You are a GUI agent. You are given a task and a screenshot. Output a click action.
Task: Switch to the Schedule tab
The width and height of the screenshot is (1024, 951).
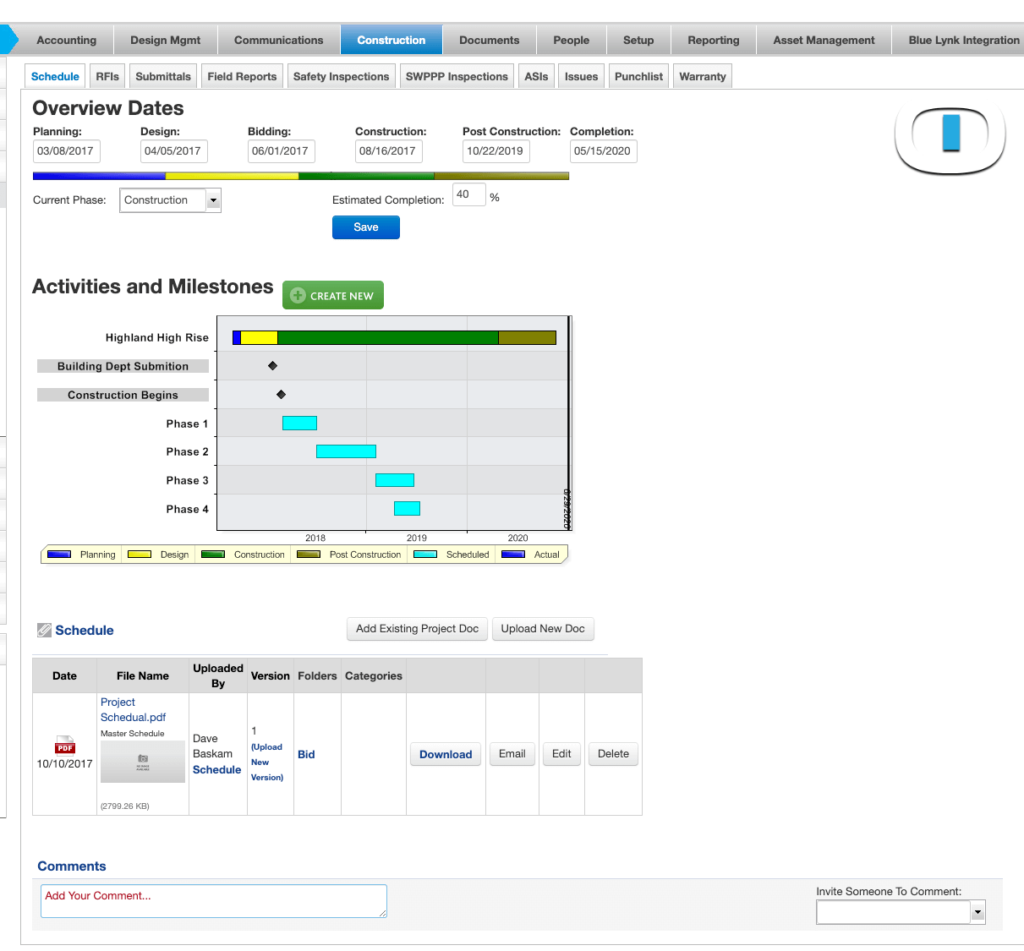coord(55,76)
